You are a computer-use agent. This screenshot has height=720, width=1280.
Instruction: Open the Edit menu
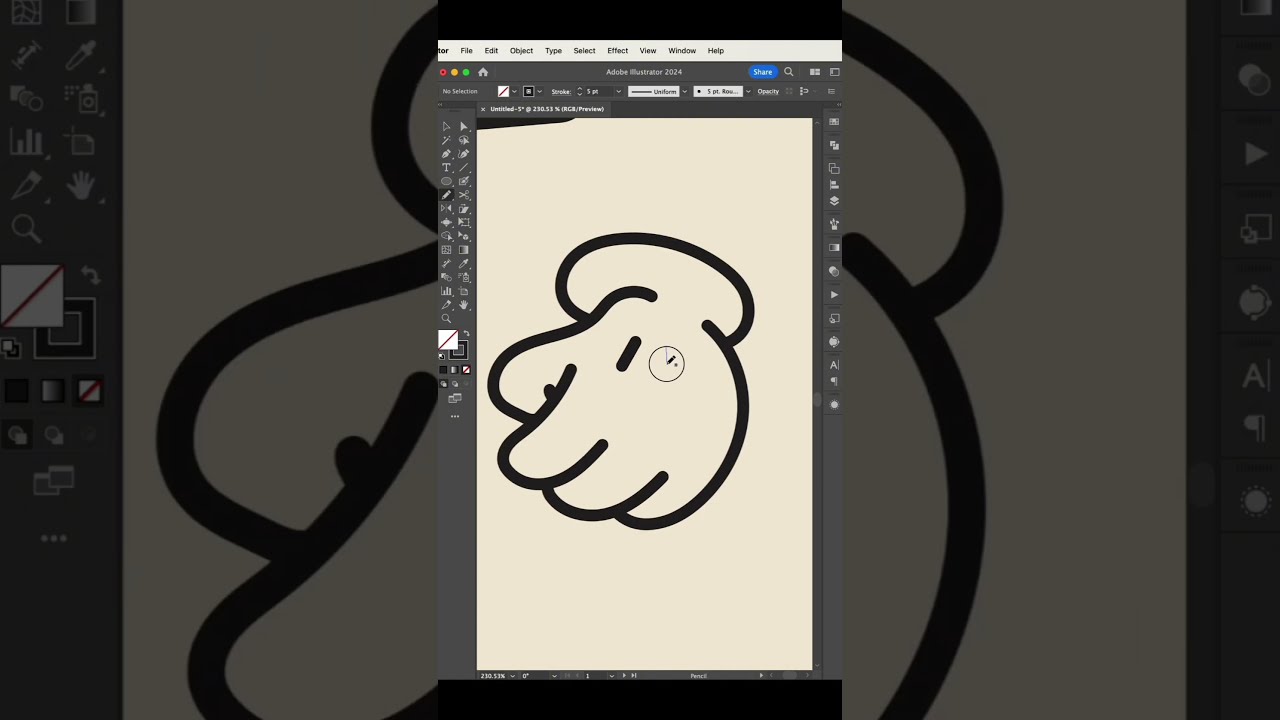(491, 51)
